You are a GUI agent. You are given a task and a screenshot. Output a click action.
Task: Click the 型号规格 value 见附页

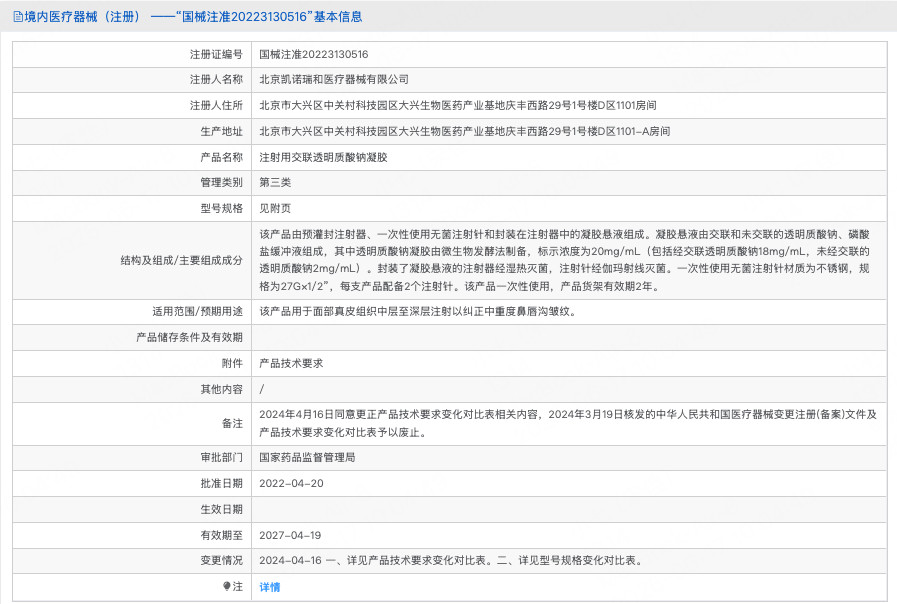coord(275,208)
